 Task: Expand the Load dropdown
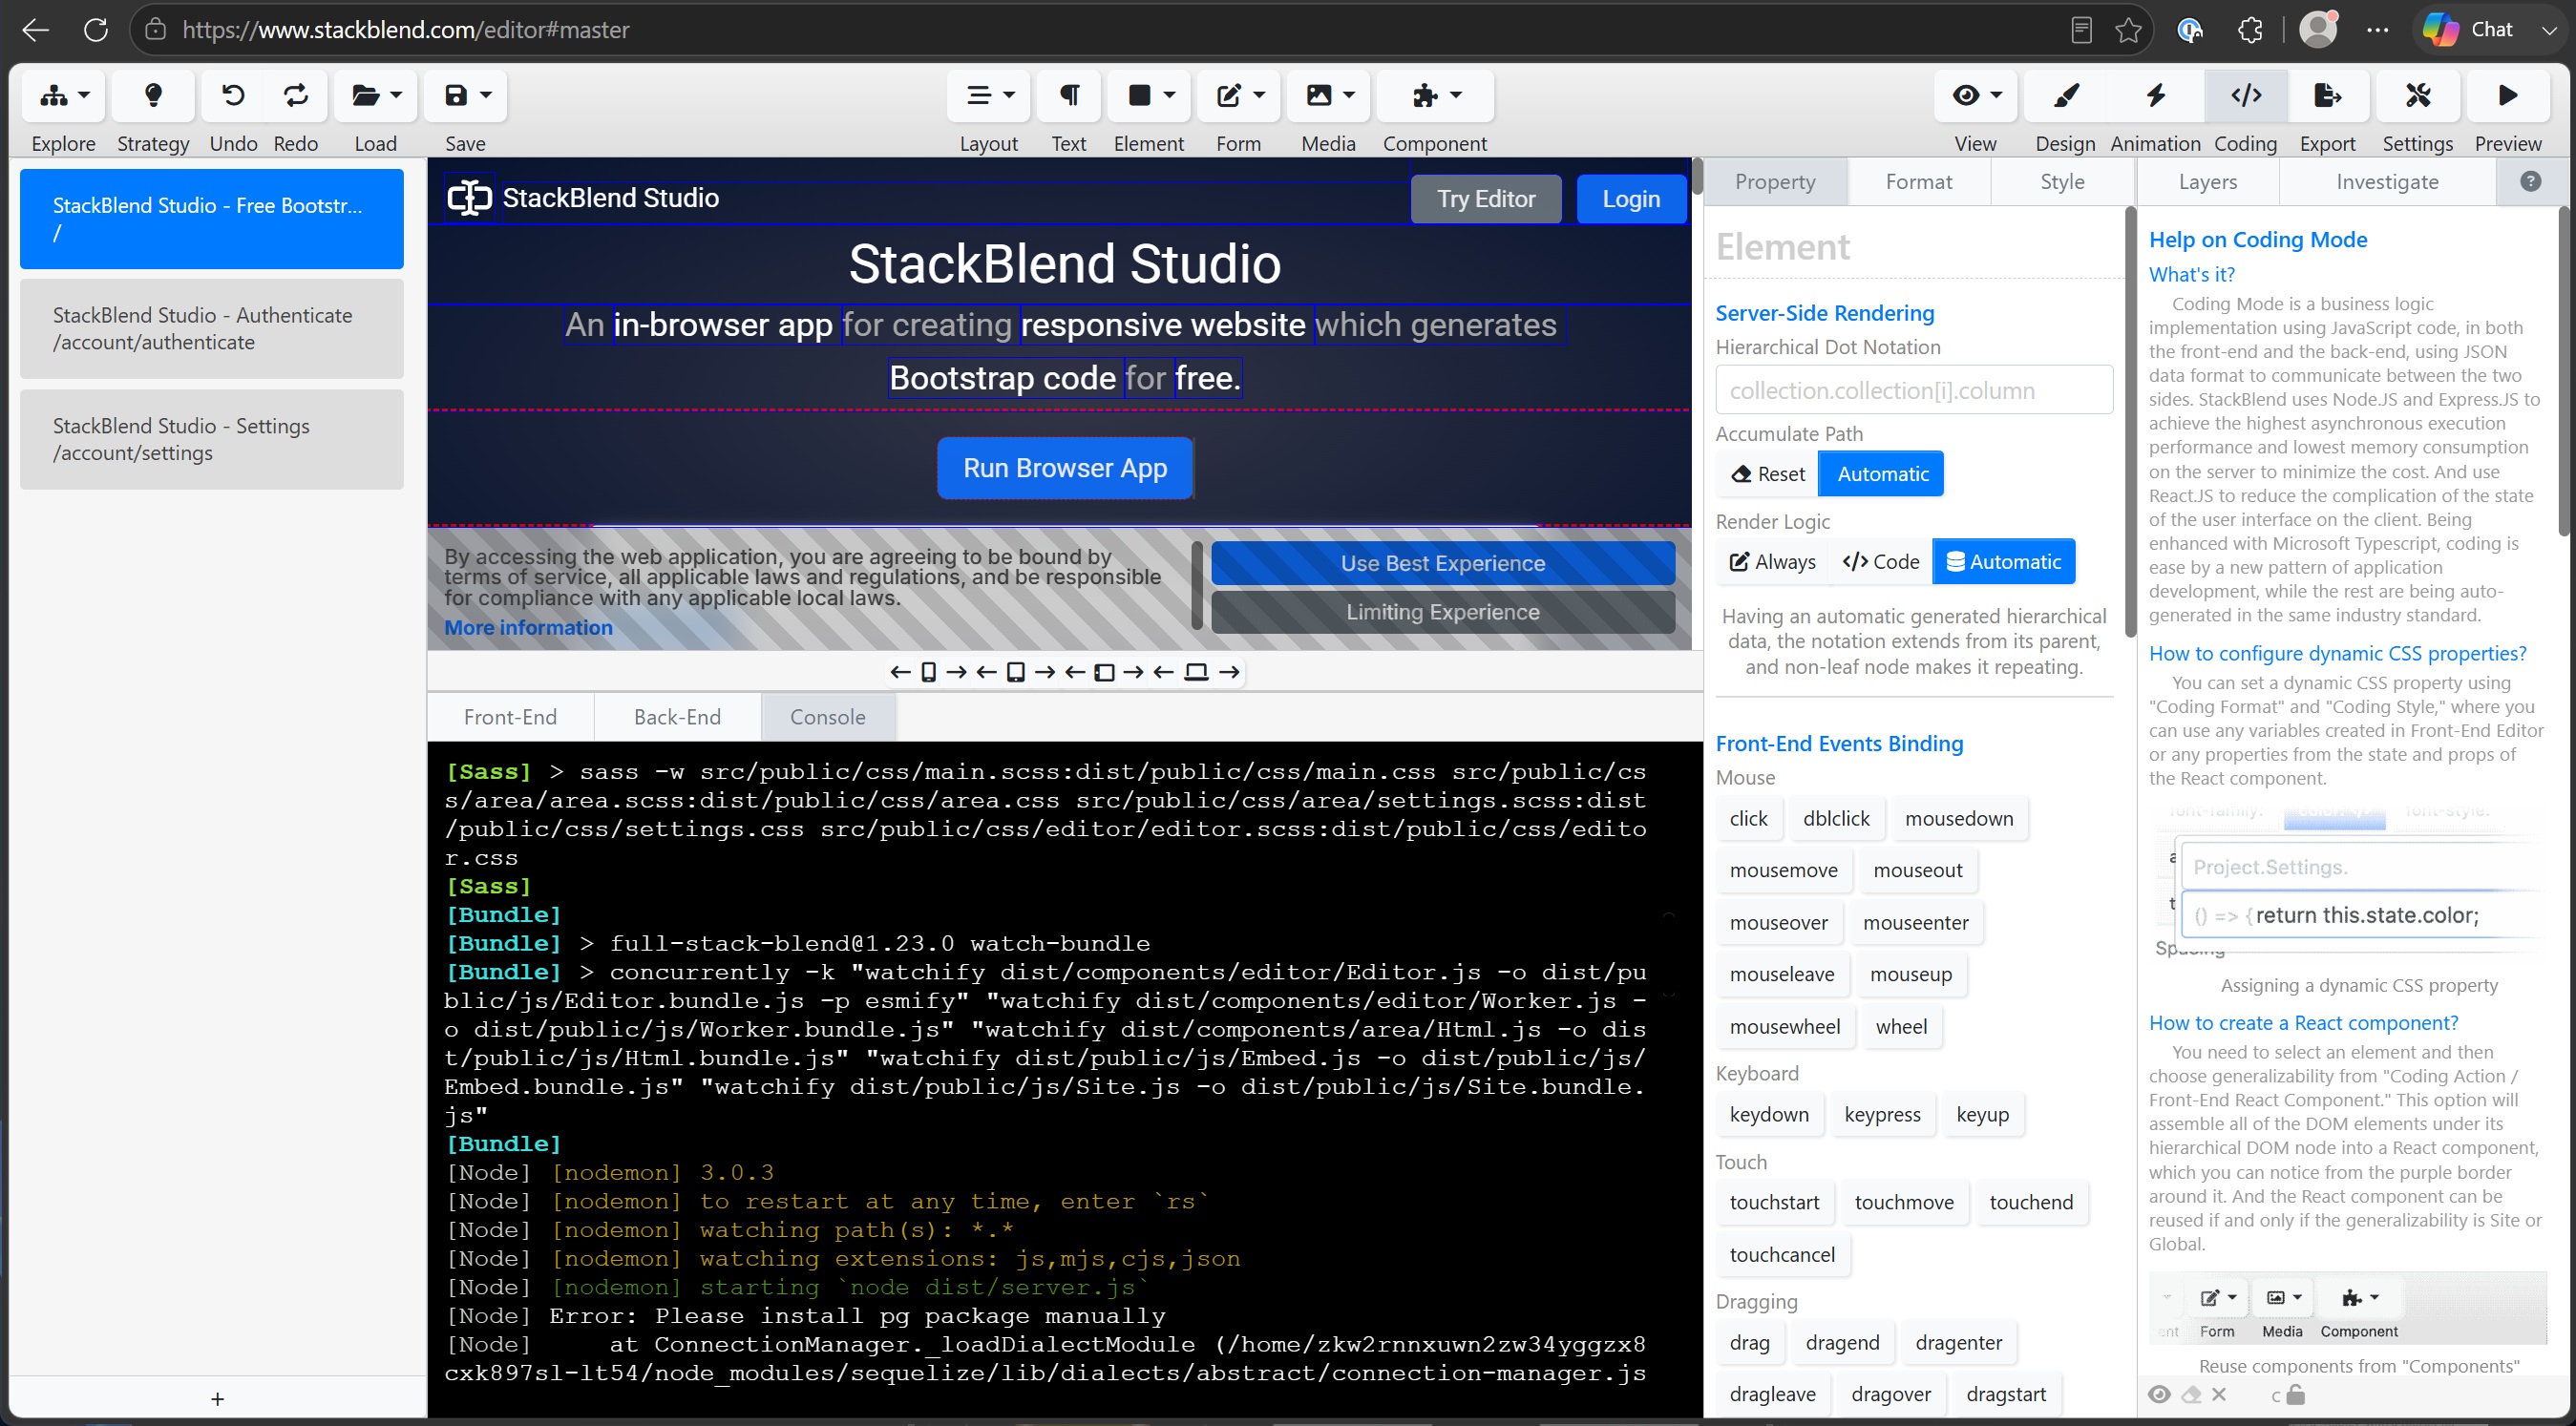tap(376, 96)
